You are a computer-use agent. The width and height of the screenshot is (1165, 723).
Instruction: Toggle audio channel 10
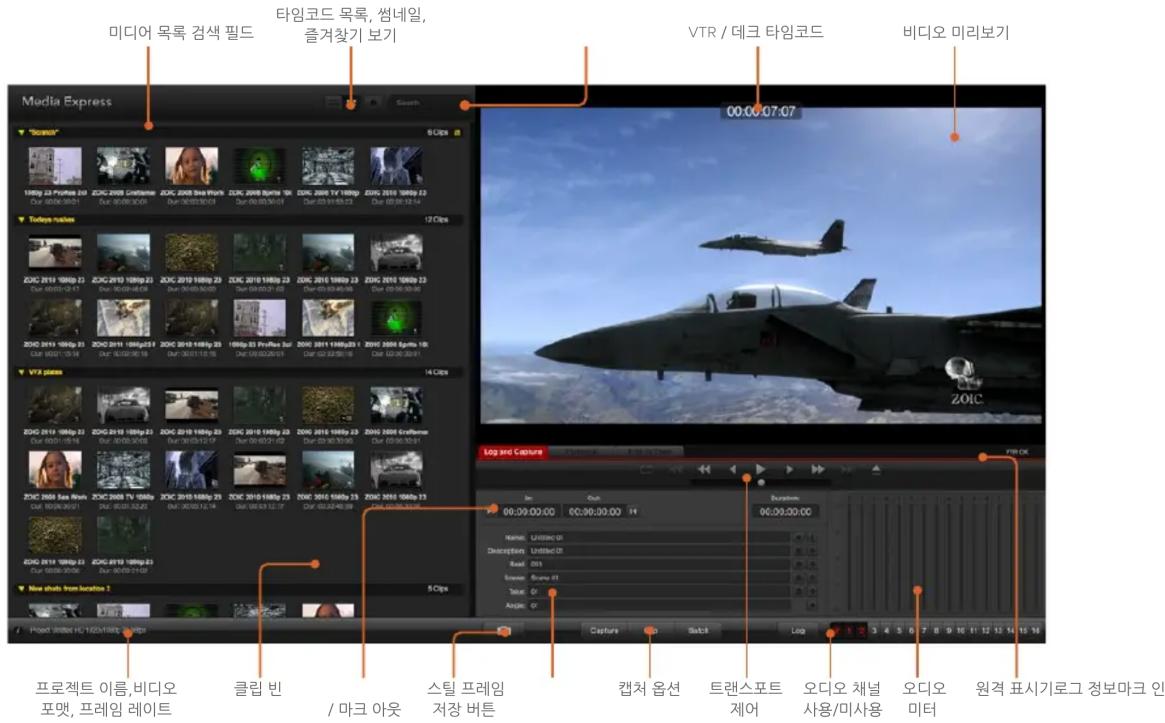(961, 631)
